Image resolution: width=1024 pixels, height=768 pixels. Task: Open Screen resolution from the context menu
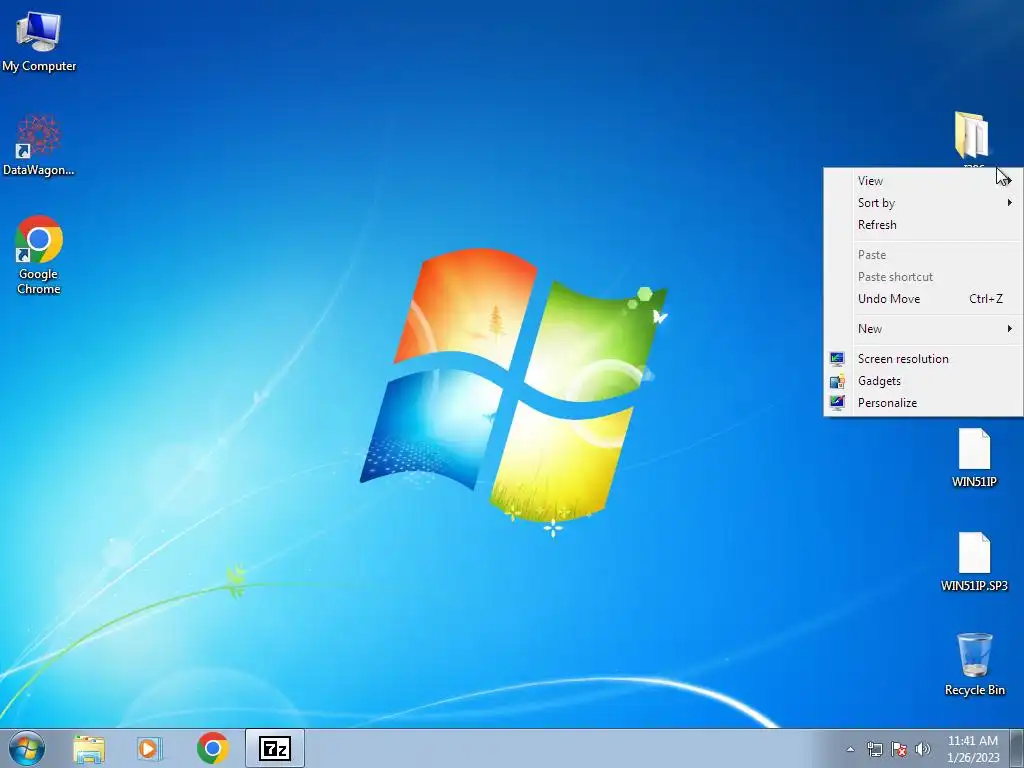pos(923,359)
